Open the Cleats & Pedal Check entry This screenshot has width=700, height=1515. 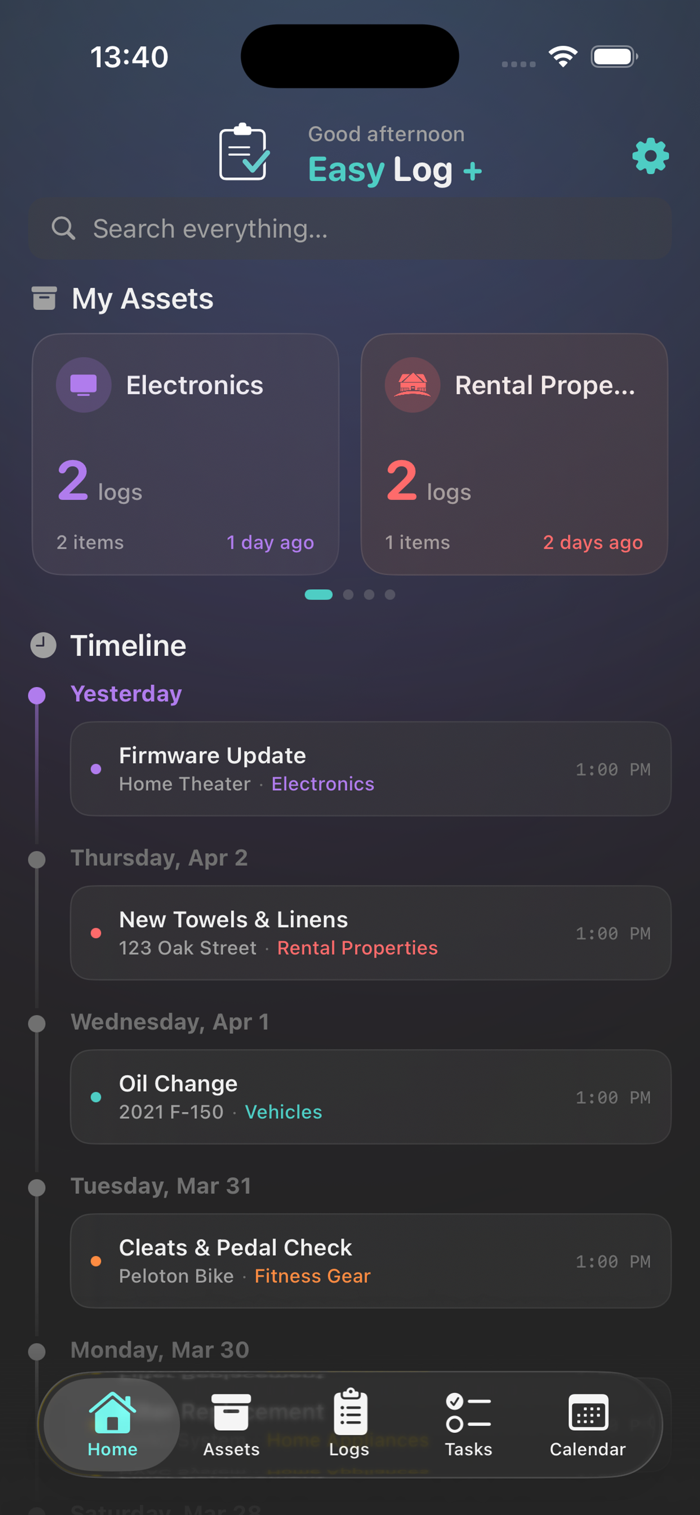(370, 1261)
